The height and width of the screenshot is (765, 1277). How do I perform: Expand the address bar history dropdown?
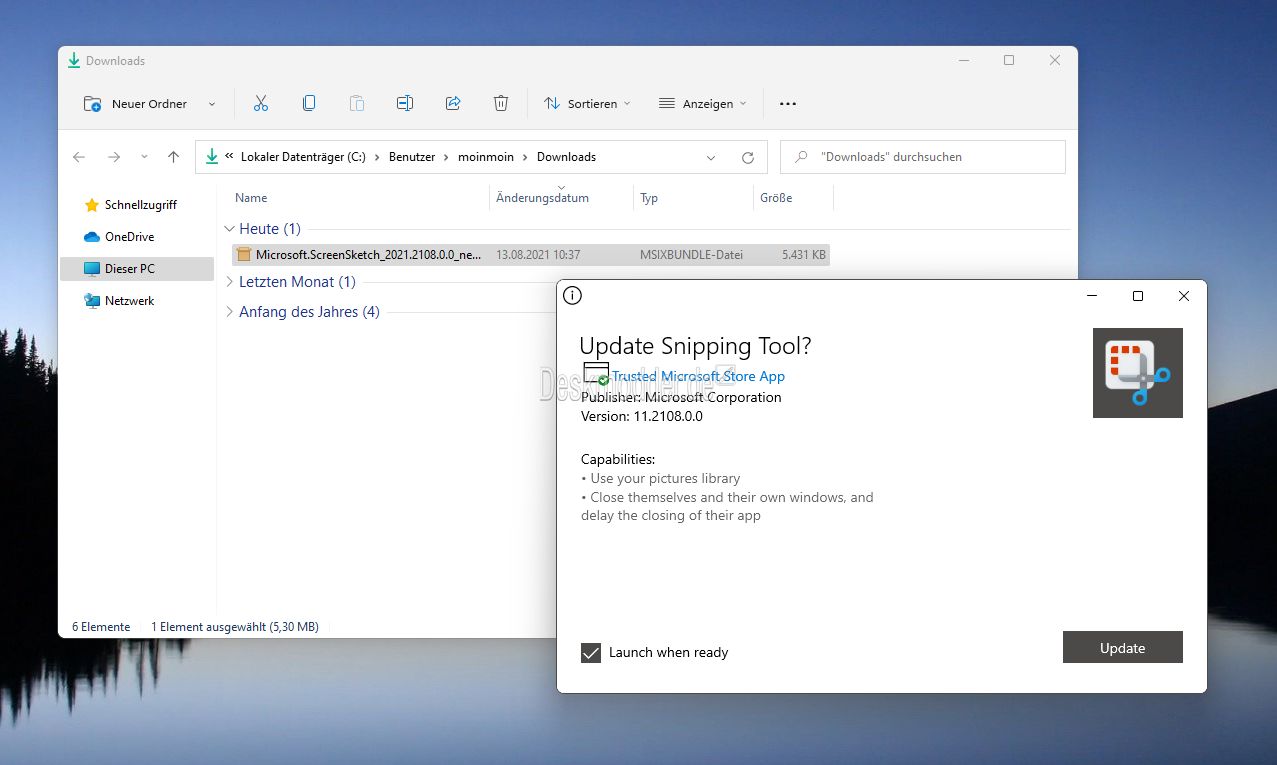(711, 157)
